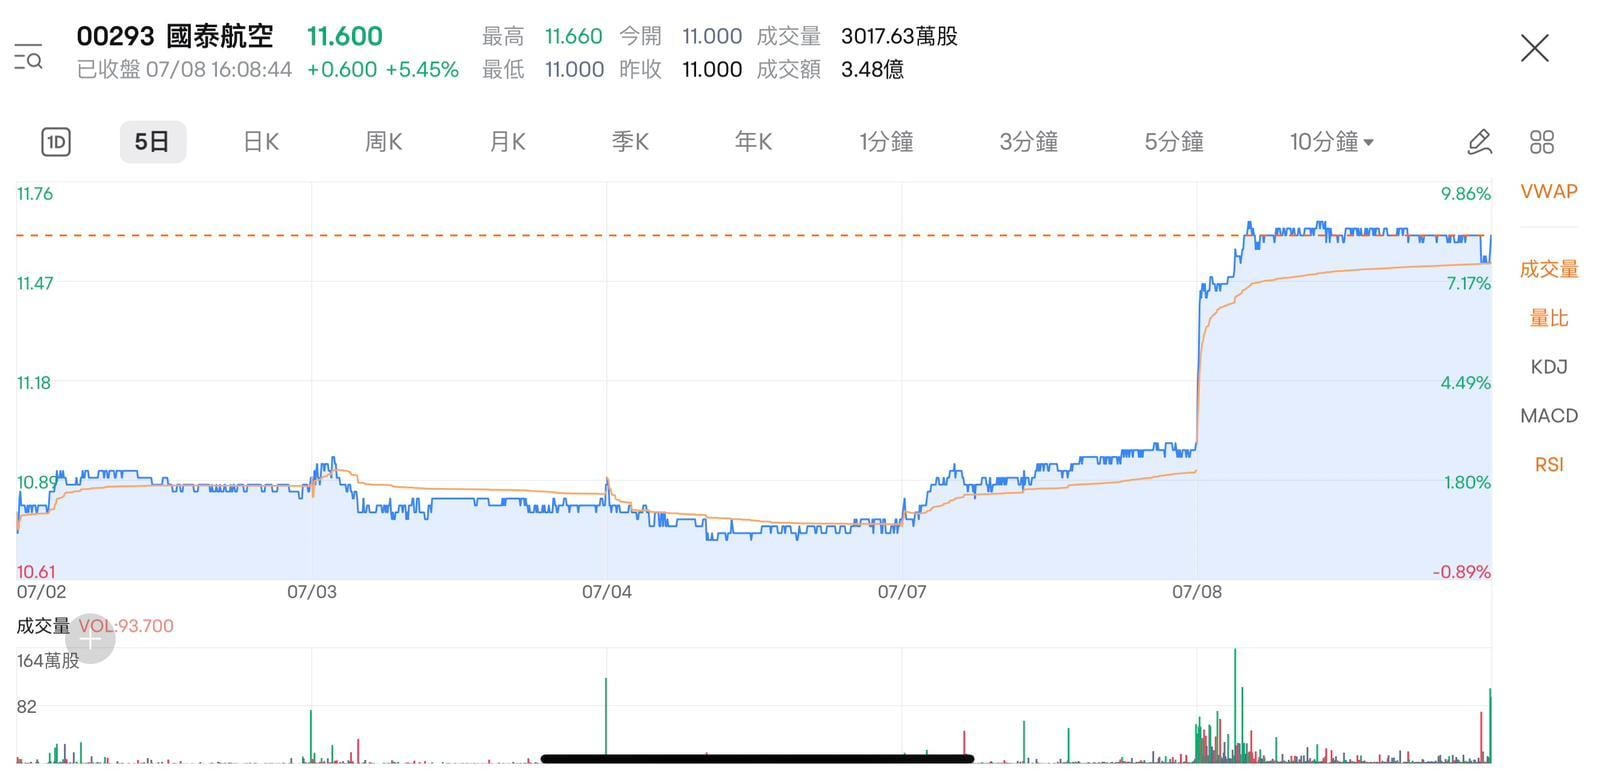
Task: Toggle the 量比 volume ratio indicator
Action: tap(1548, 318)
